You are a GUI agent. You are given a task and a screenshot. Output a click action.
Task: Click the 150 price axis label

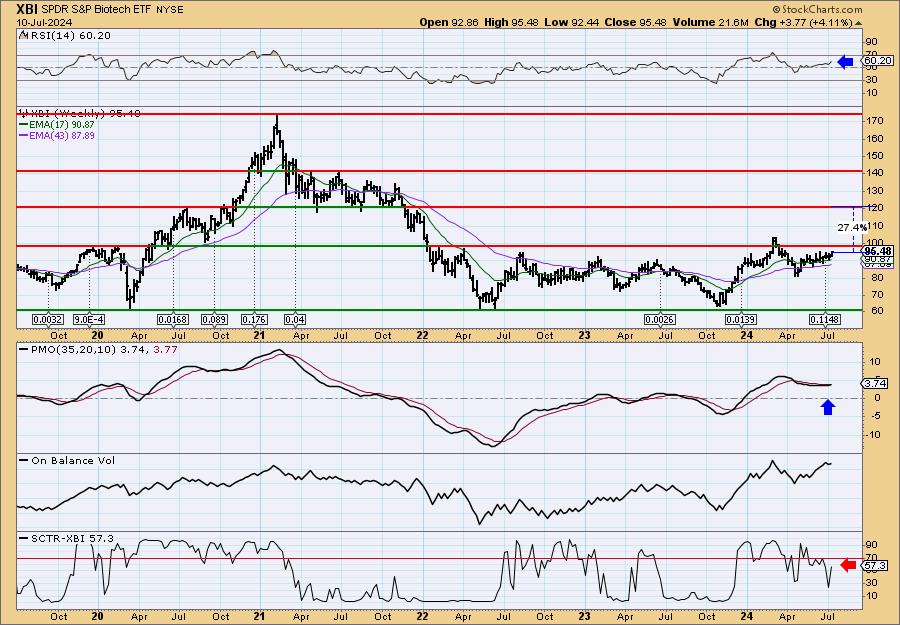click(875, 156)
